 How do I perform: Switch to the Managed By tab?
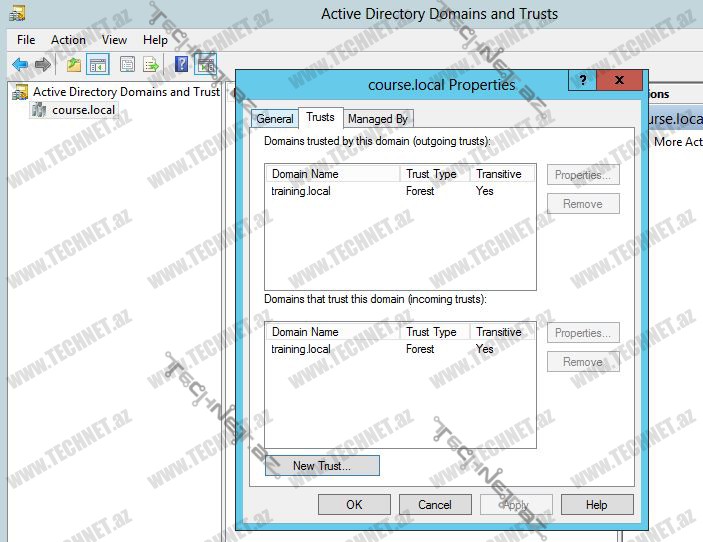pos(377,119)
